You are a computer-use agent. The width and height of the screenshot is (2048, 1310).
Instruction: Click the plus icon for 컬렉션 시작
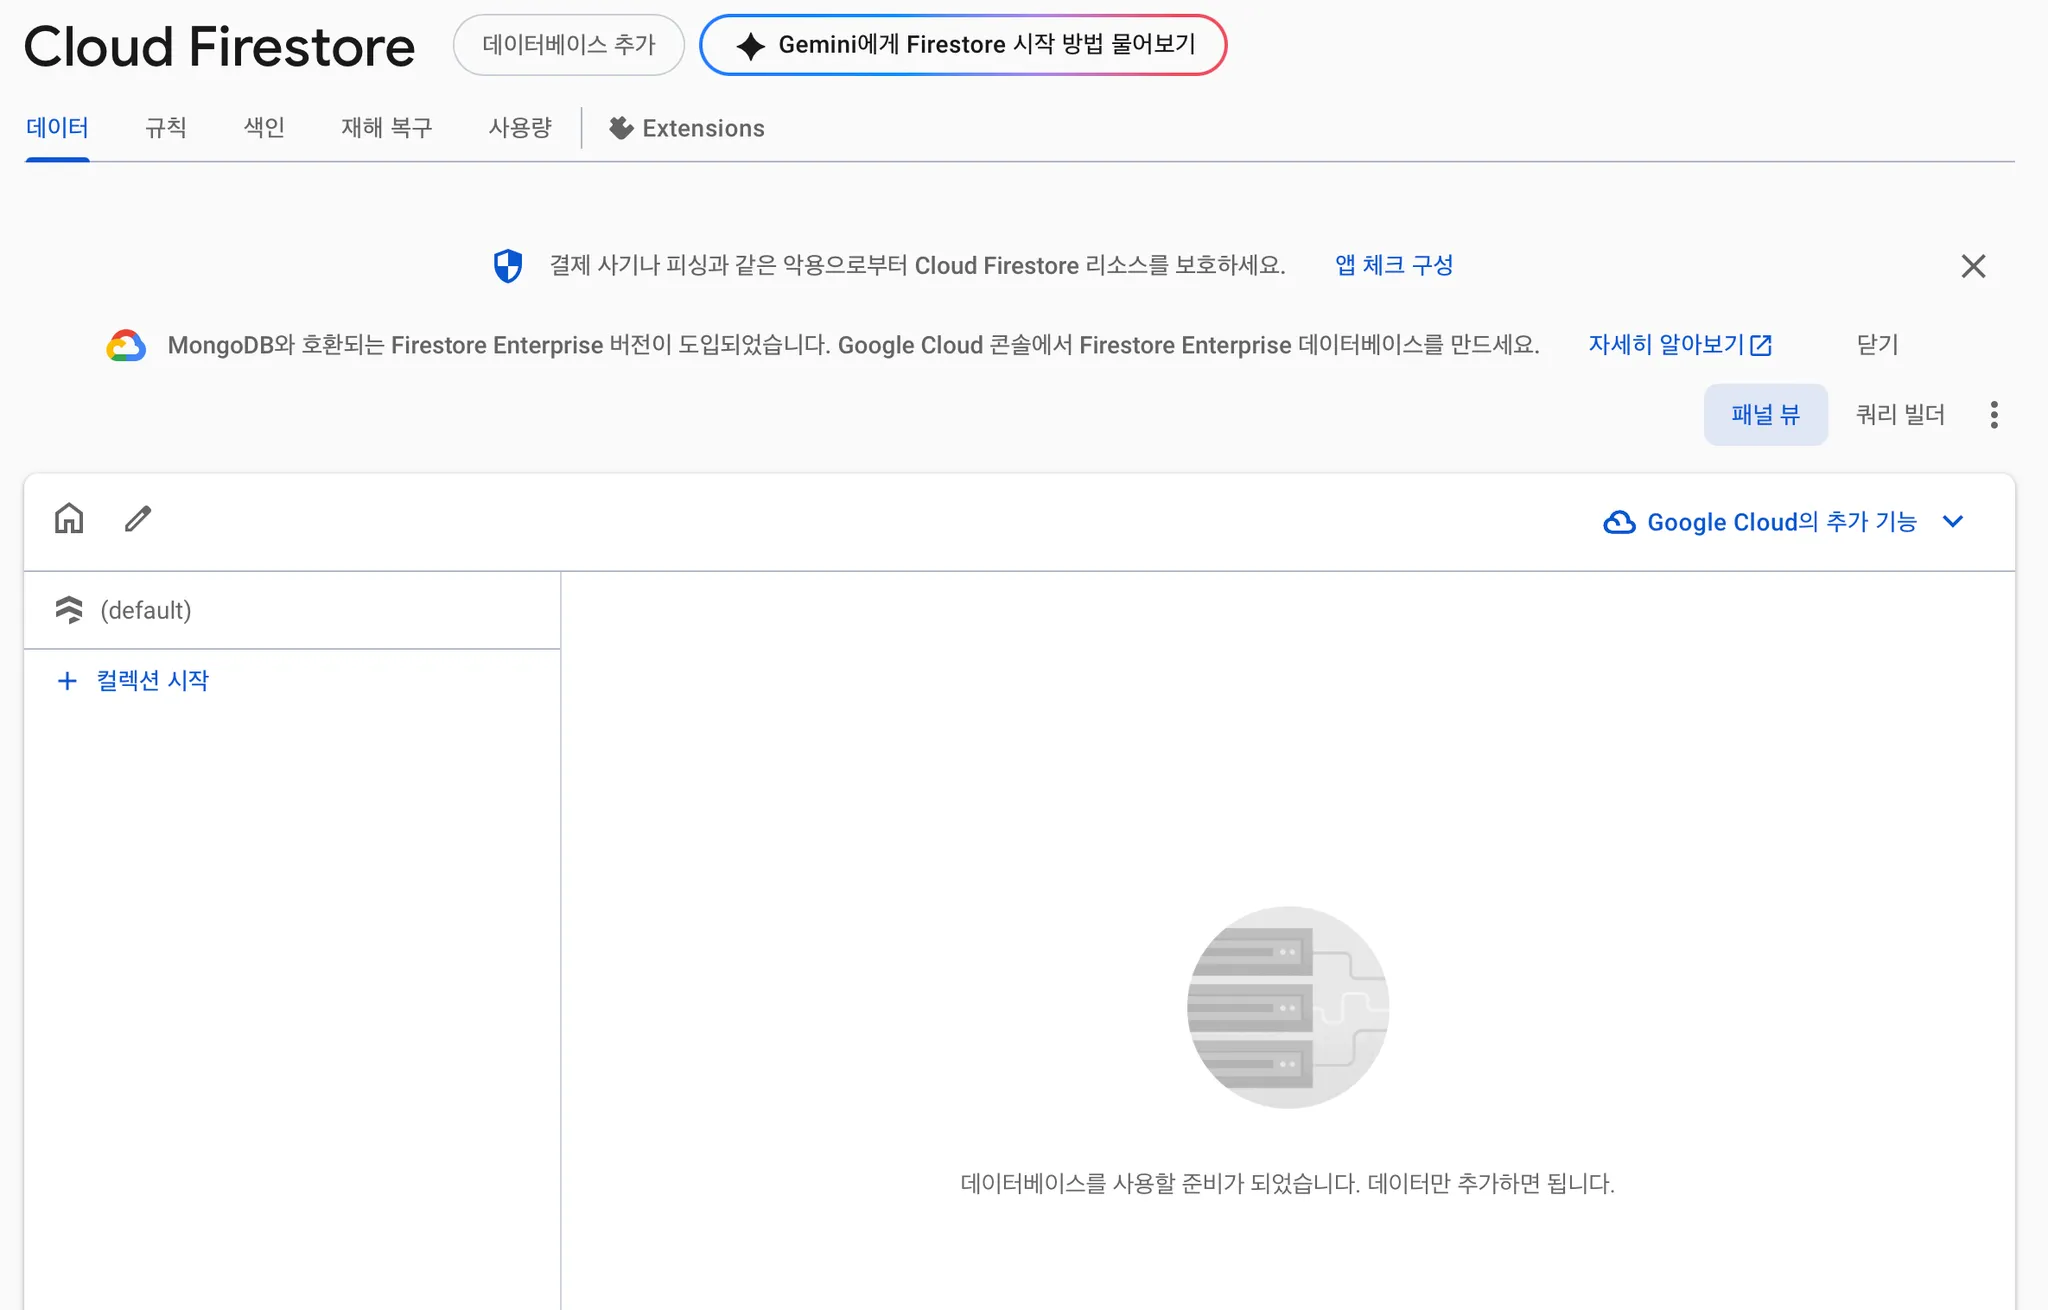coord(67,681)
